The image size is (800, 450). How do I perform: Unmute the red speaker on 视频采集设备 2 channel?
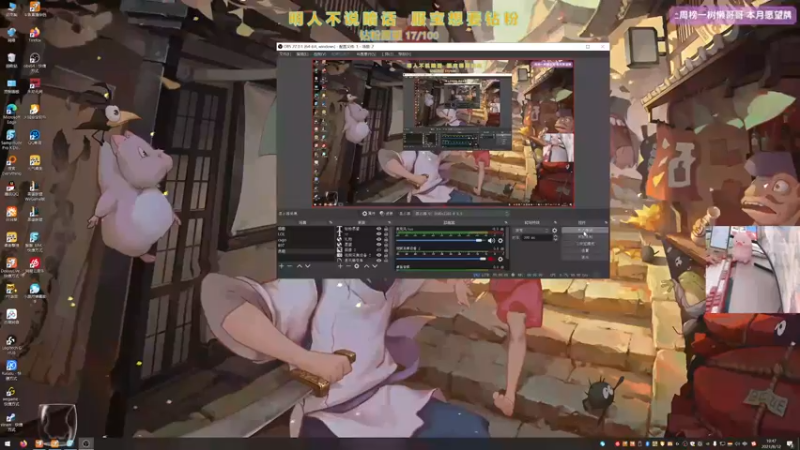[491, 259]
